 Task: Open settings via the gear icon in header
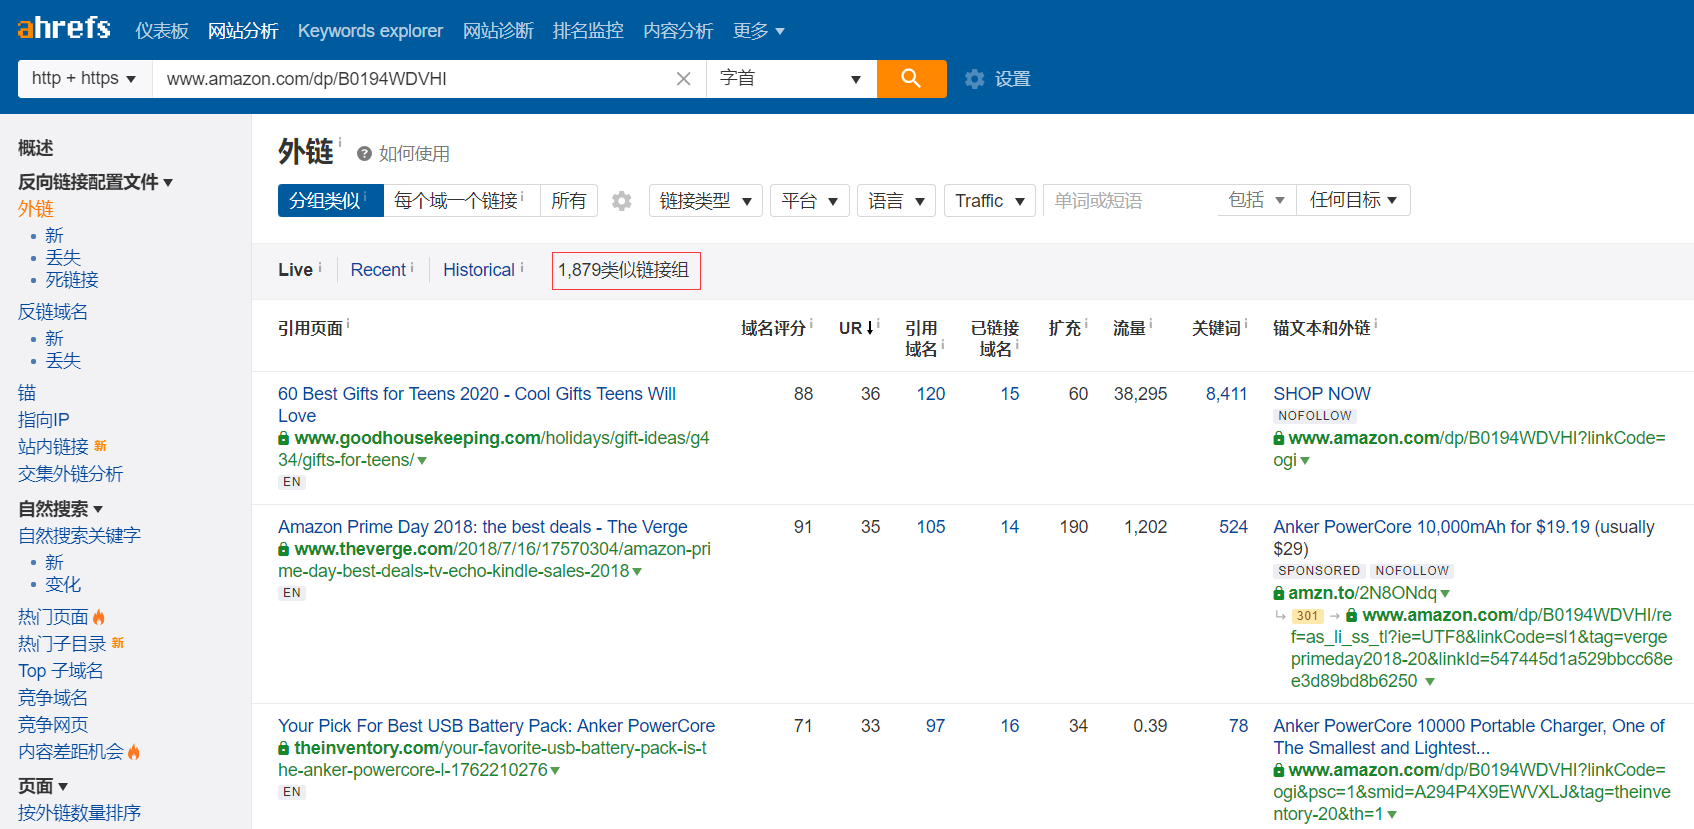click(x=975, y=79)
